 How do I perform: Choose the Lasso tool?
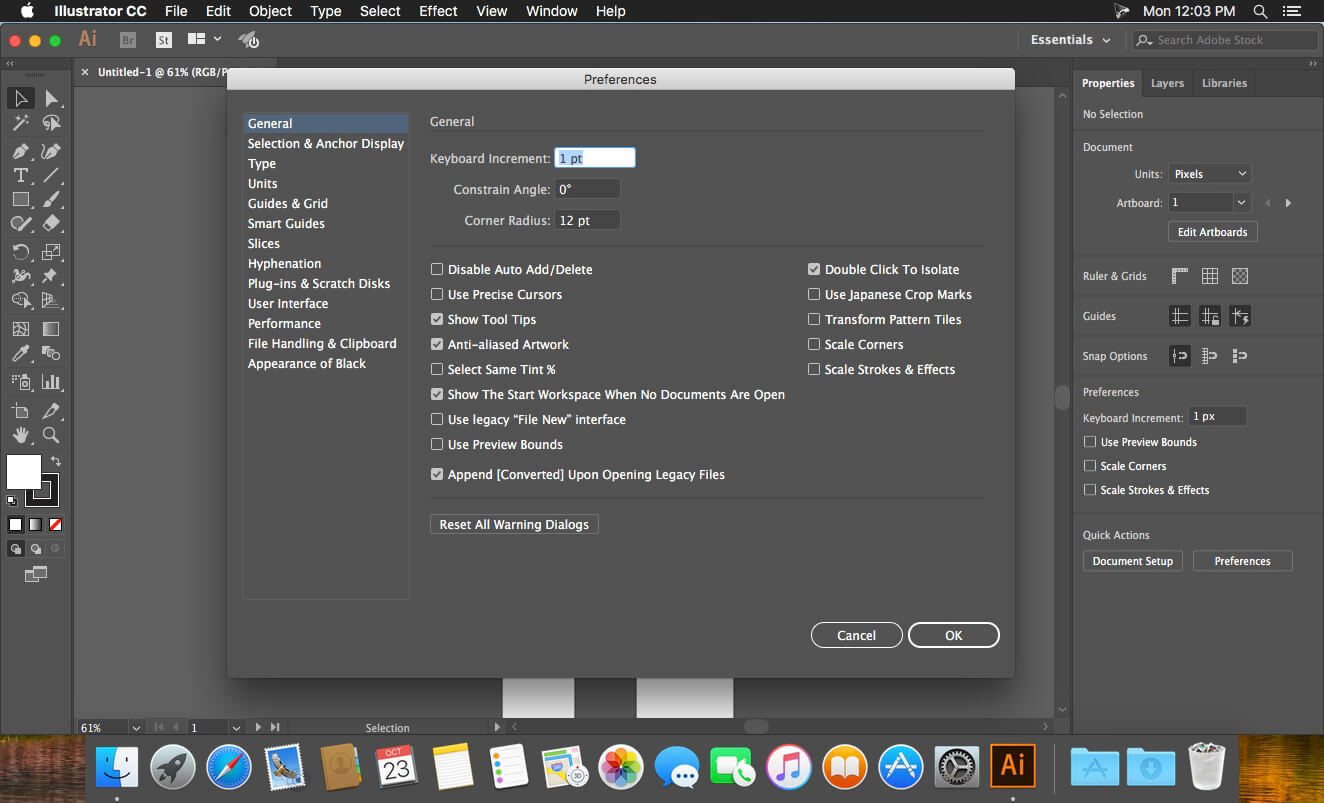51,123
